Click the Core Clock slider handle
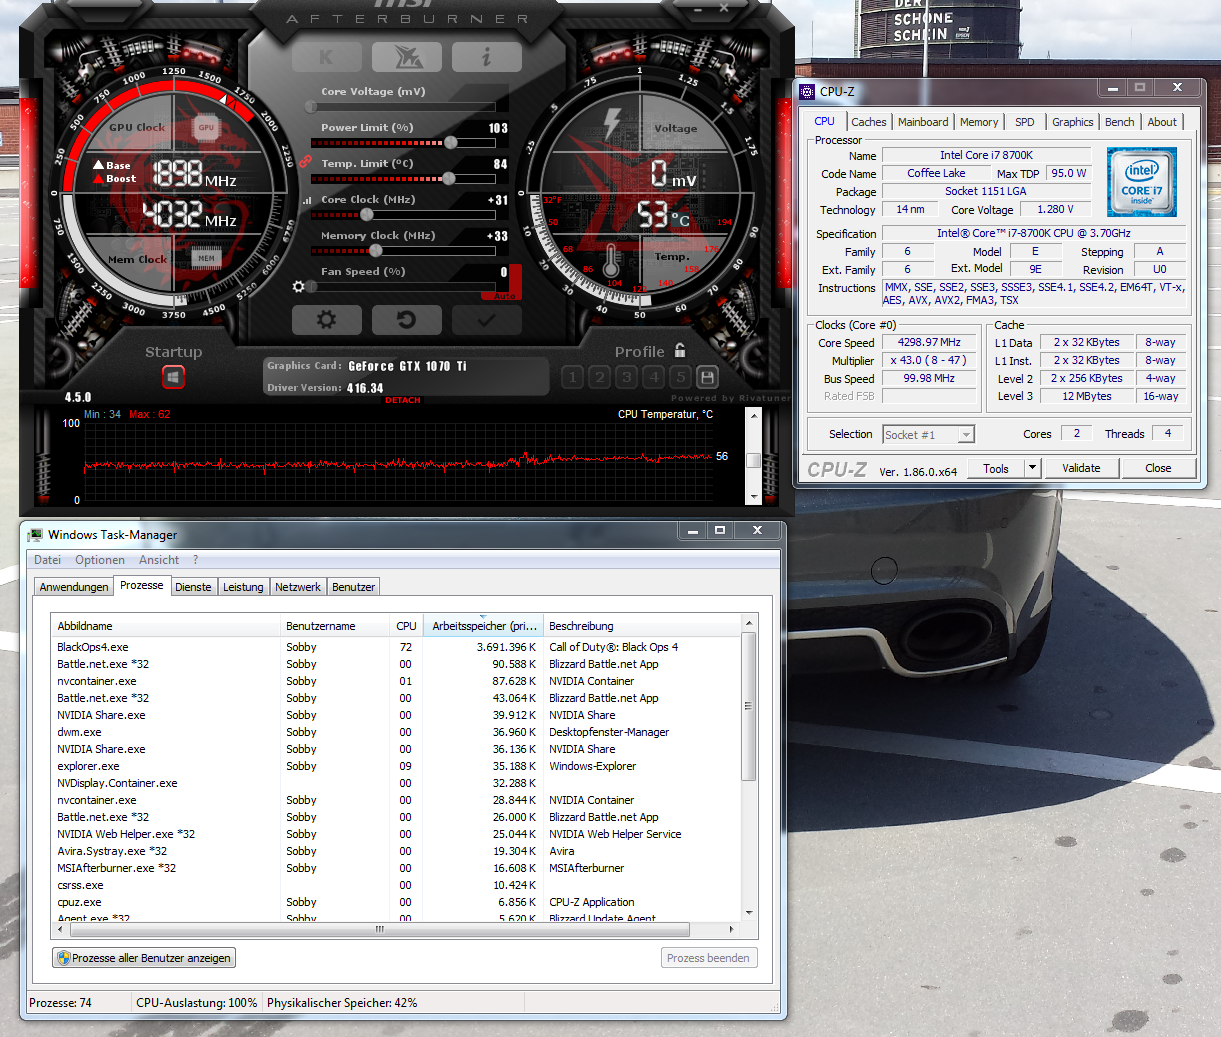The height and width of the screenshot is (1037, 1221). pyautogui.click(x=367, y=215)
